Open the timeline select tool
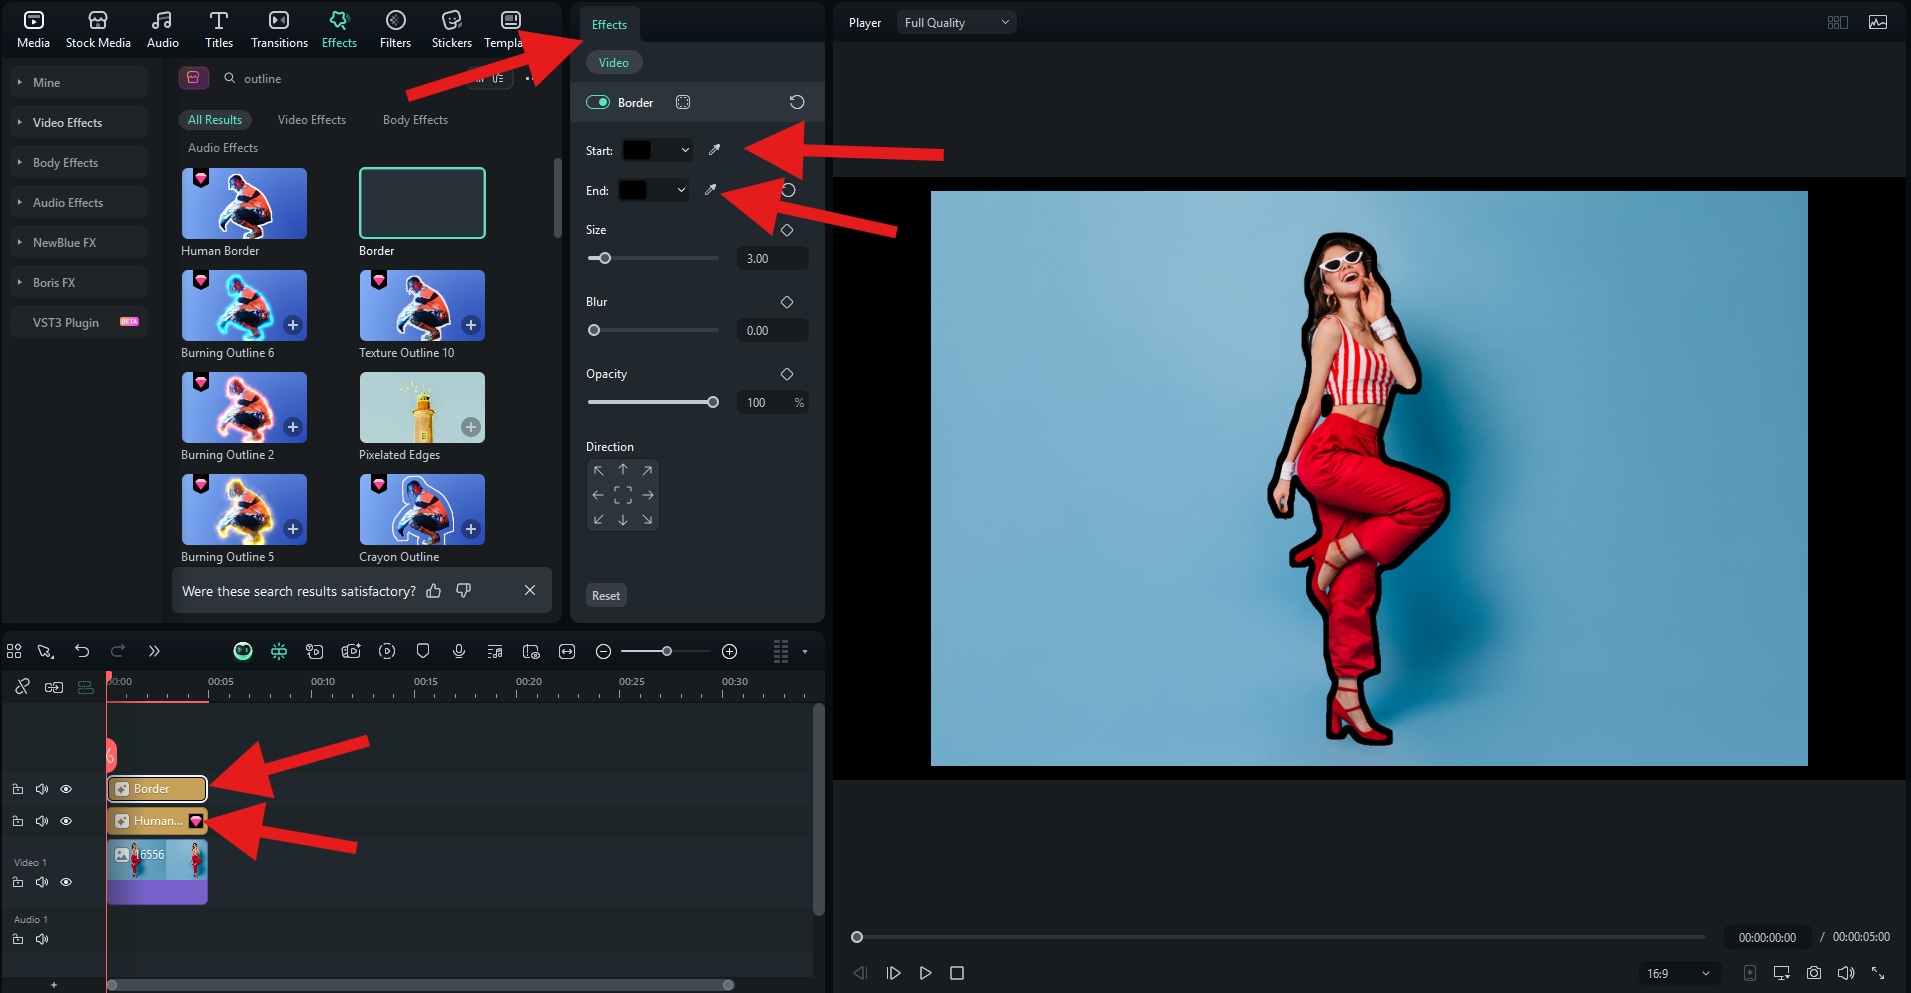Image resolution: width=1911 pixels, height=993 pixels. (45, 651)
